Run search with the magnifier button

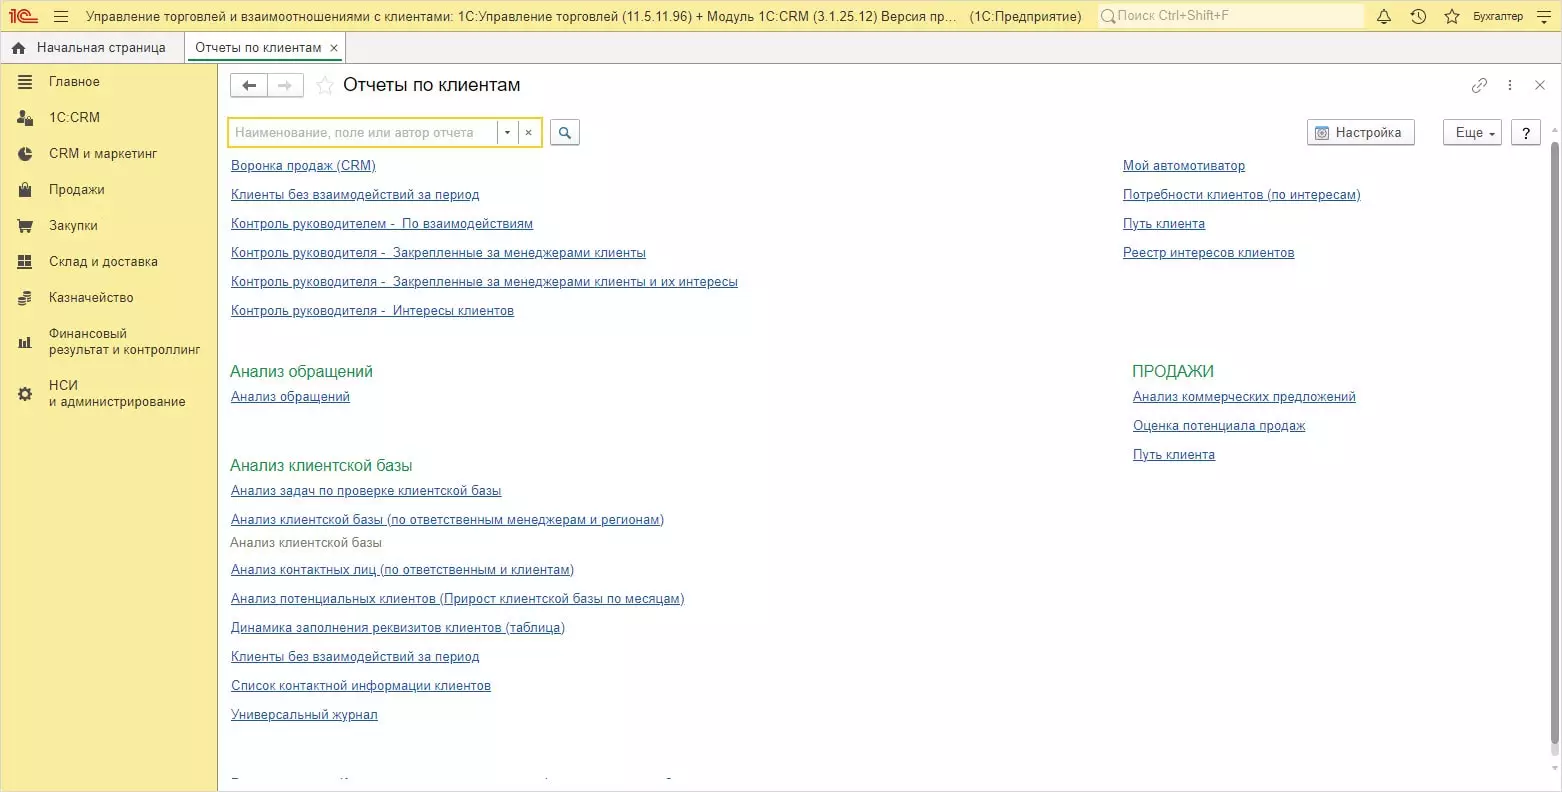click(565, 132)
